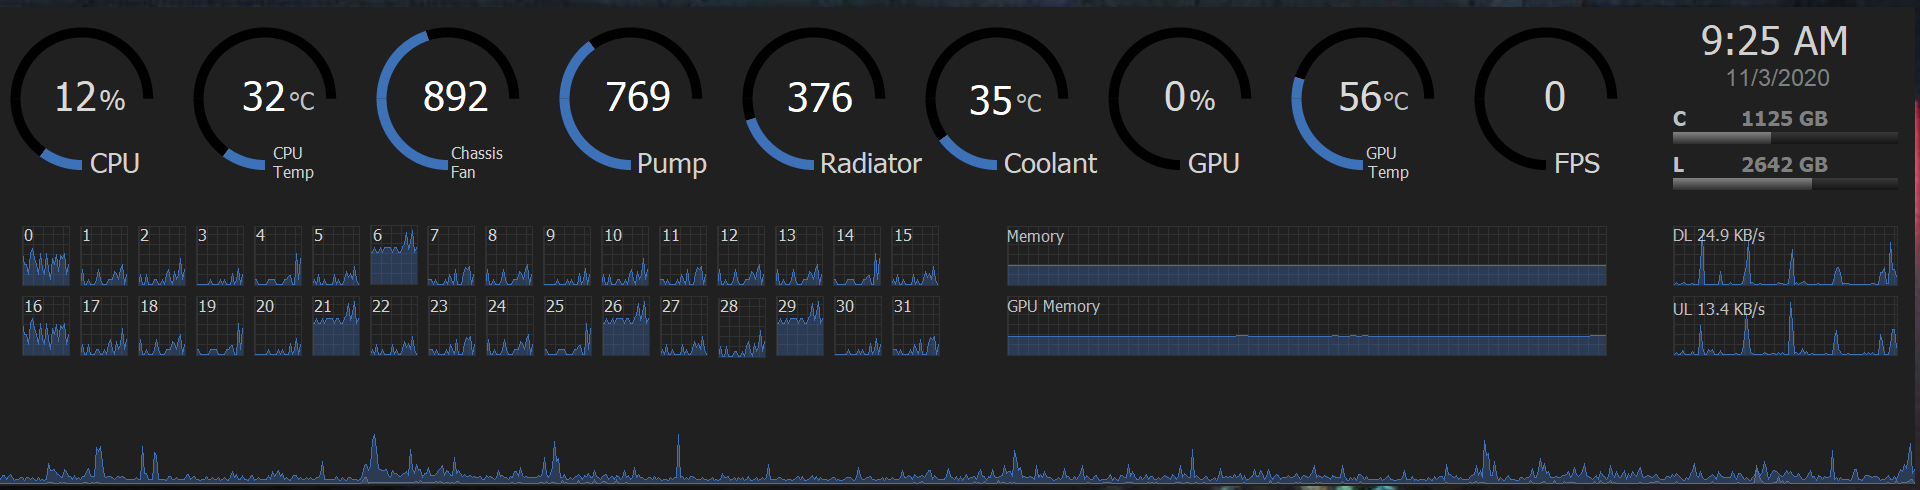Select the GPU Temp gauge at 56°C

click(1363, 99)
